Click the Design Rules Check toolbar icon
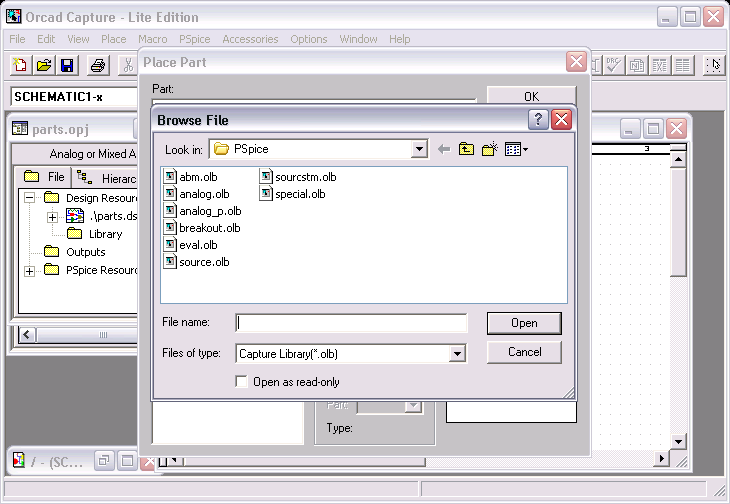This screenshot has width=730, height=504. click(x=613, y=65)
